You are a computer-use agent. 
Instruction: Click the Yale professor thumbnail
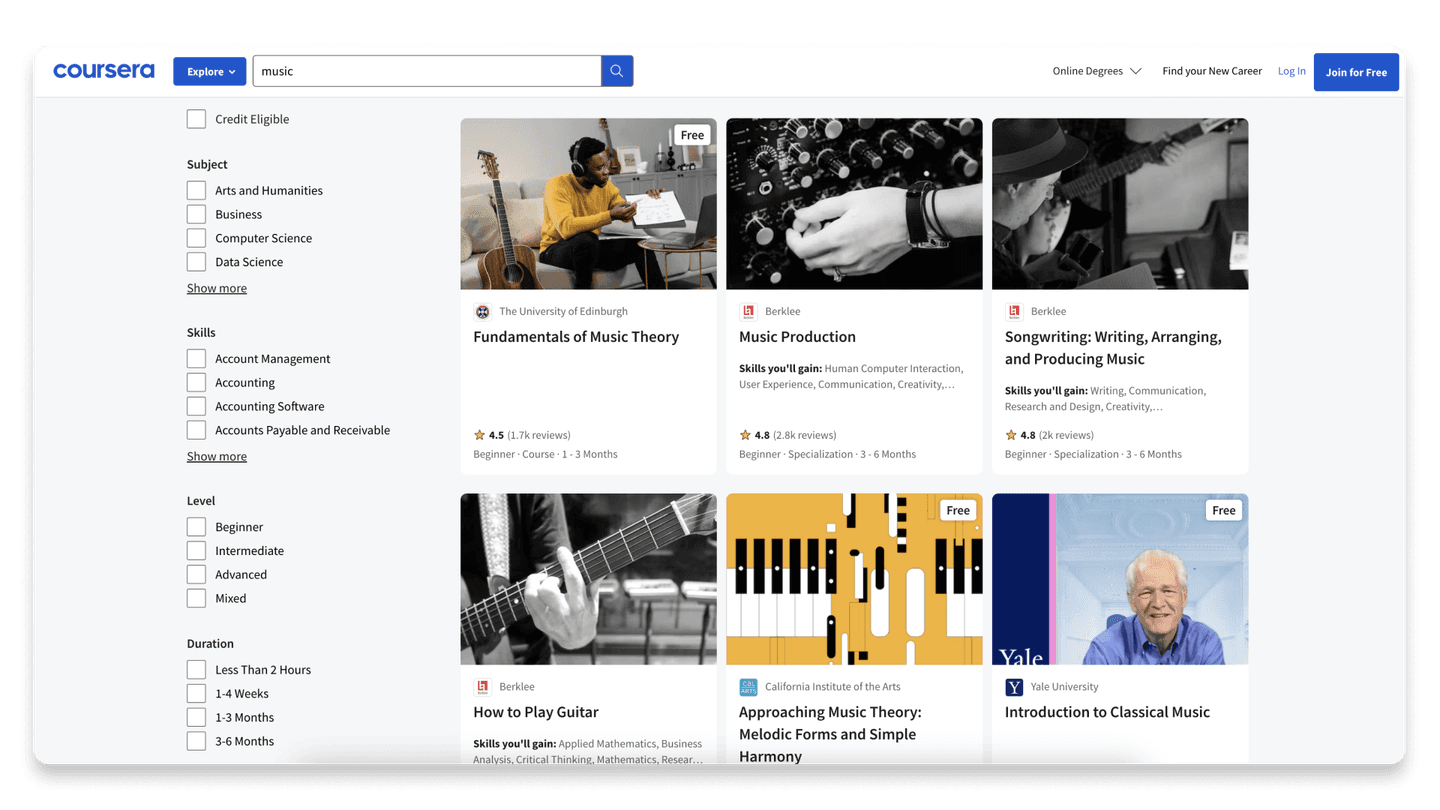click(x=1120, y=579)
